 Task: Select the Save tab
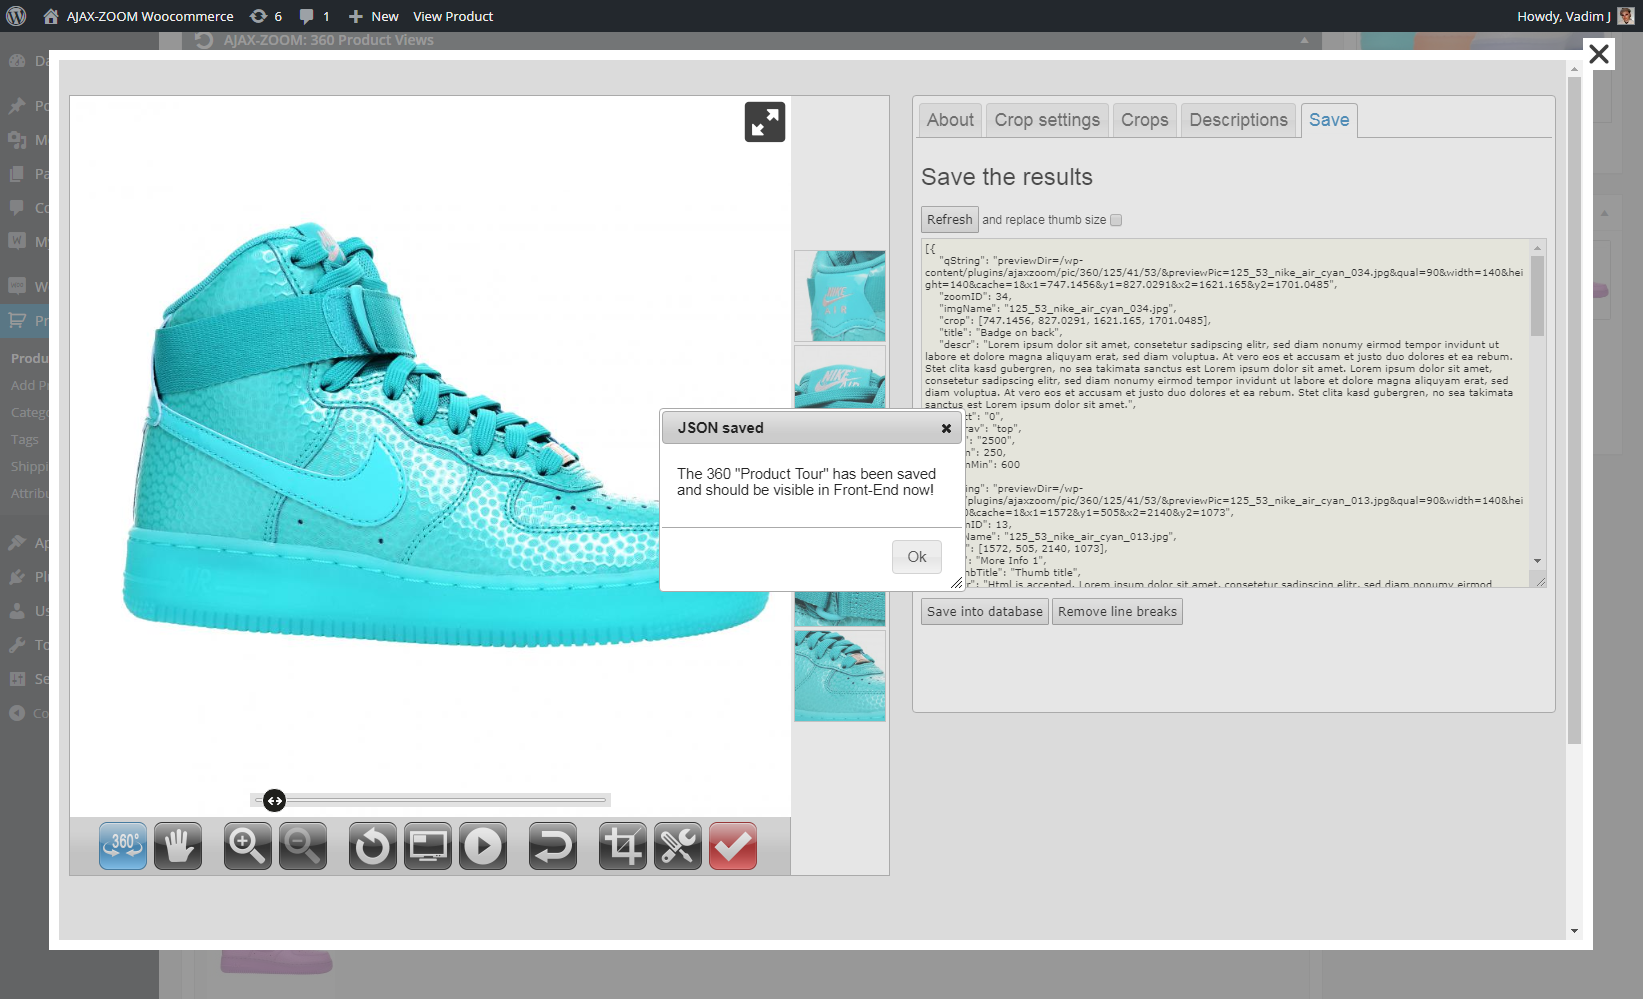click(1329, 120)
